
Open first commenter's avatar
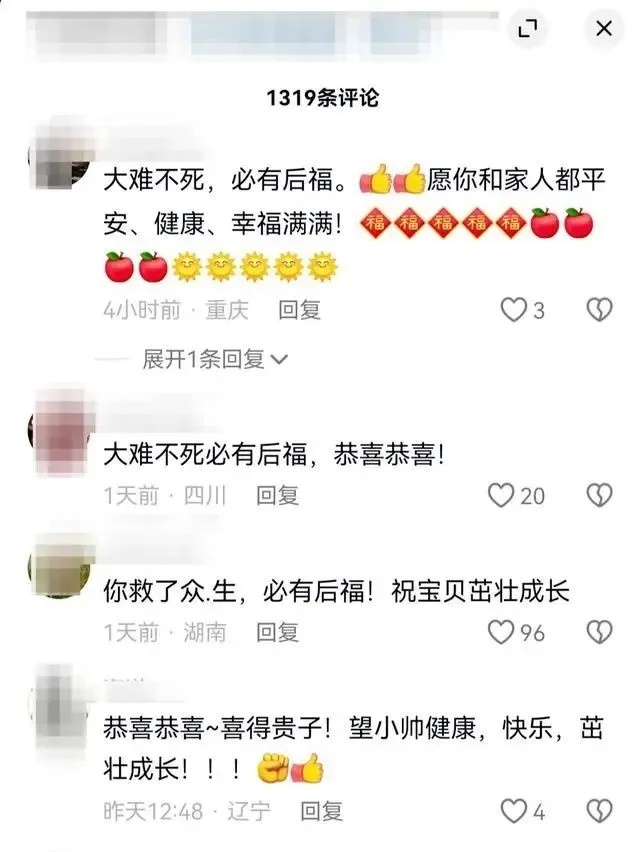(60, 158)
